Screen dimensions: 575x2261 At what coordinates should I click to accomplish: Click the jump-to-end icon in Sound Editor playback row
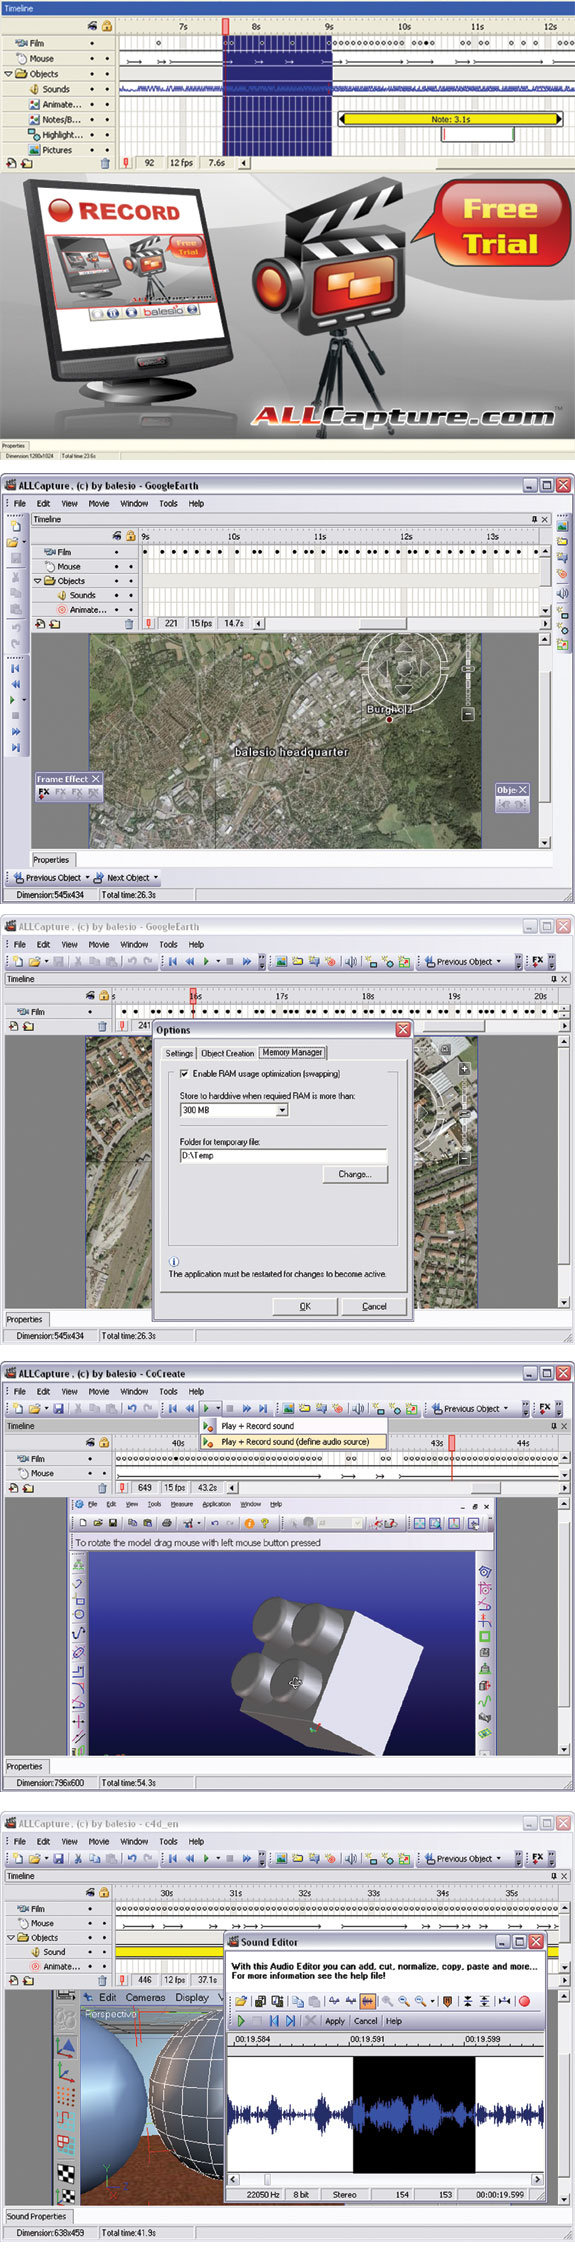click(x=290, y=2021)
